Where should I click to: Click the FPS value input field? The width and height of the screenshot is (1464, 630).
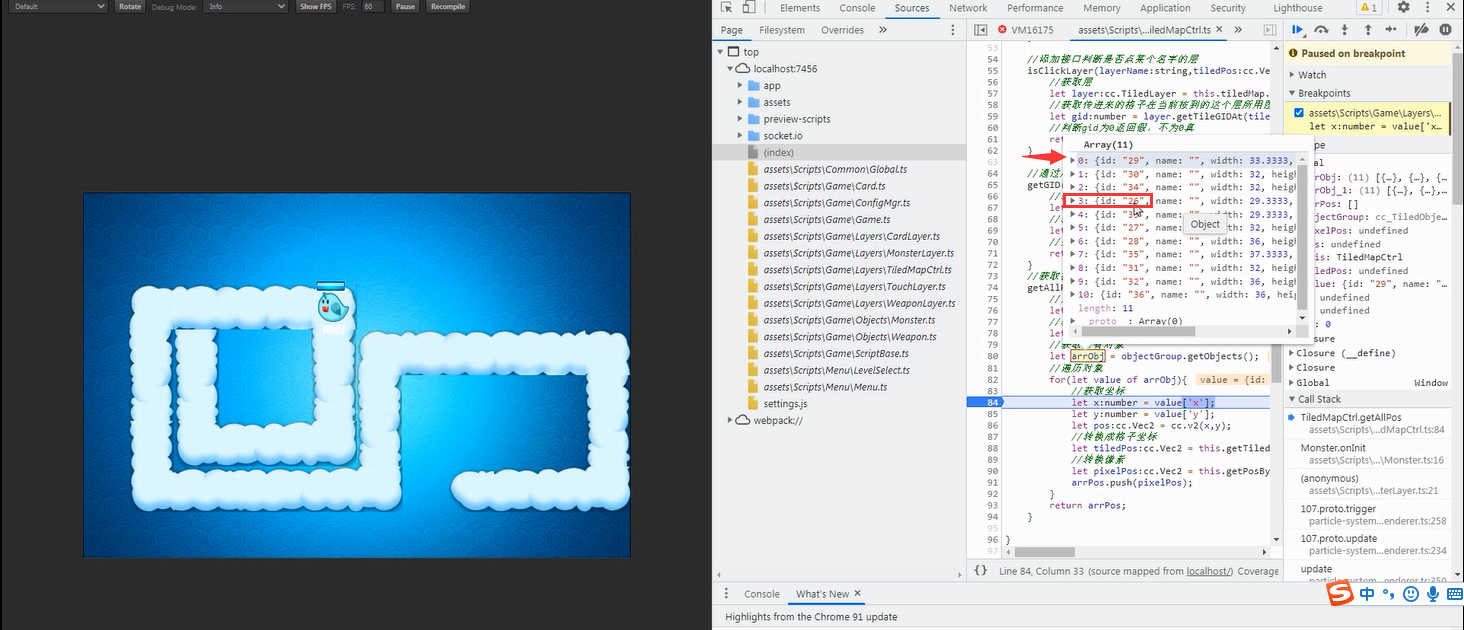click(372, 6)
